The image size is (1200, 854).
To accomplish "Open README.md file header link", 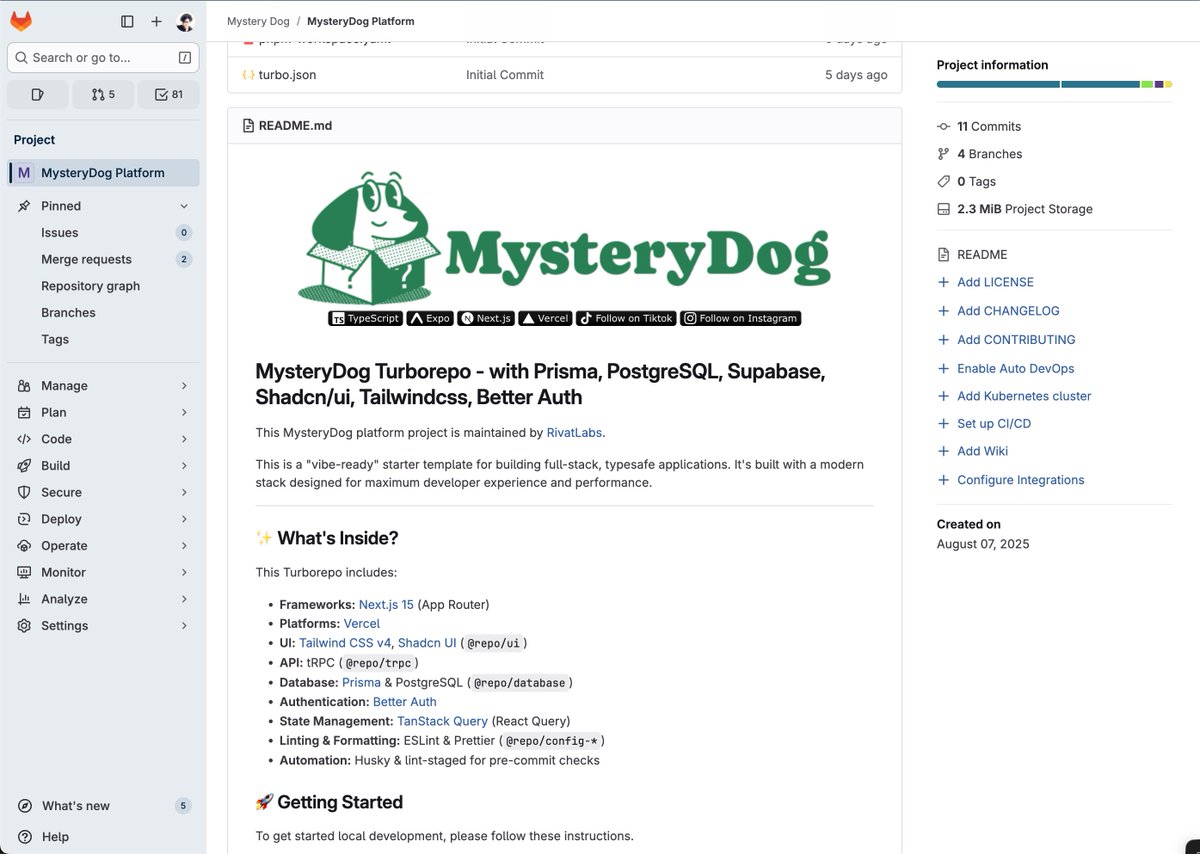I will pyautogui.click(x=295, y=126).
